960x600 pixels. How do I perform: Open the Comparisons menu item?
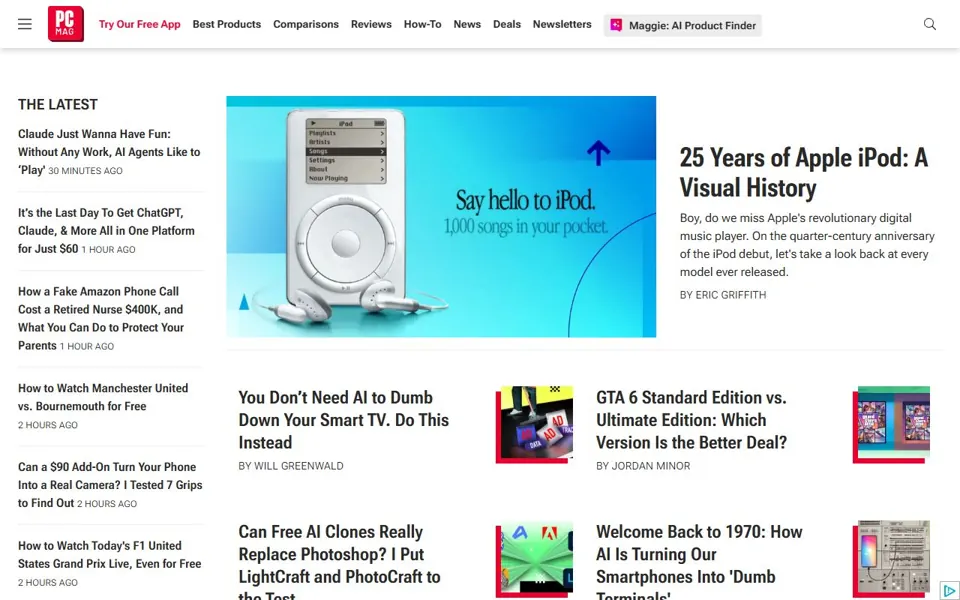pyautogui.click(x=306, y=24)
